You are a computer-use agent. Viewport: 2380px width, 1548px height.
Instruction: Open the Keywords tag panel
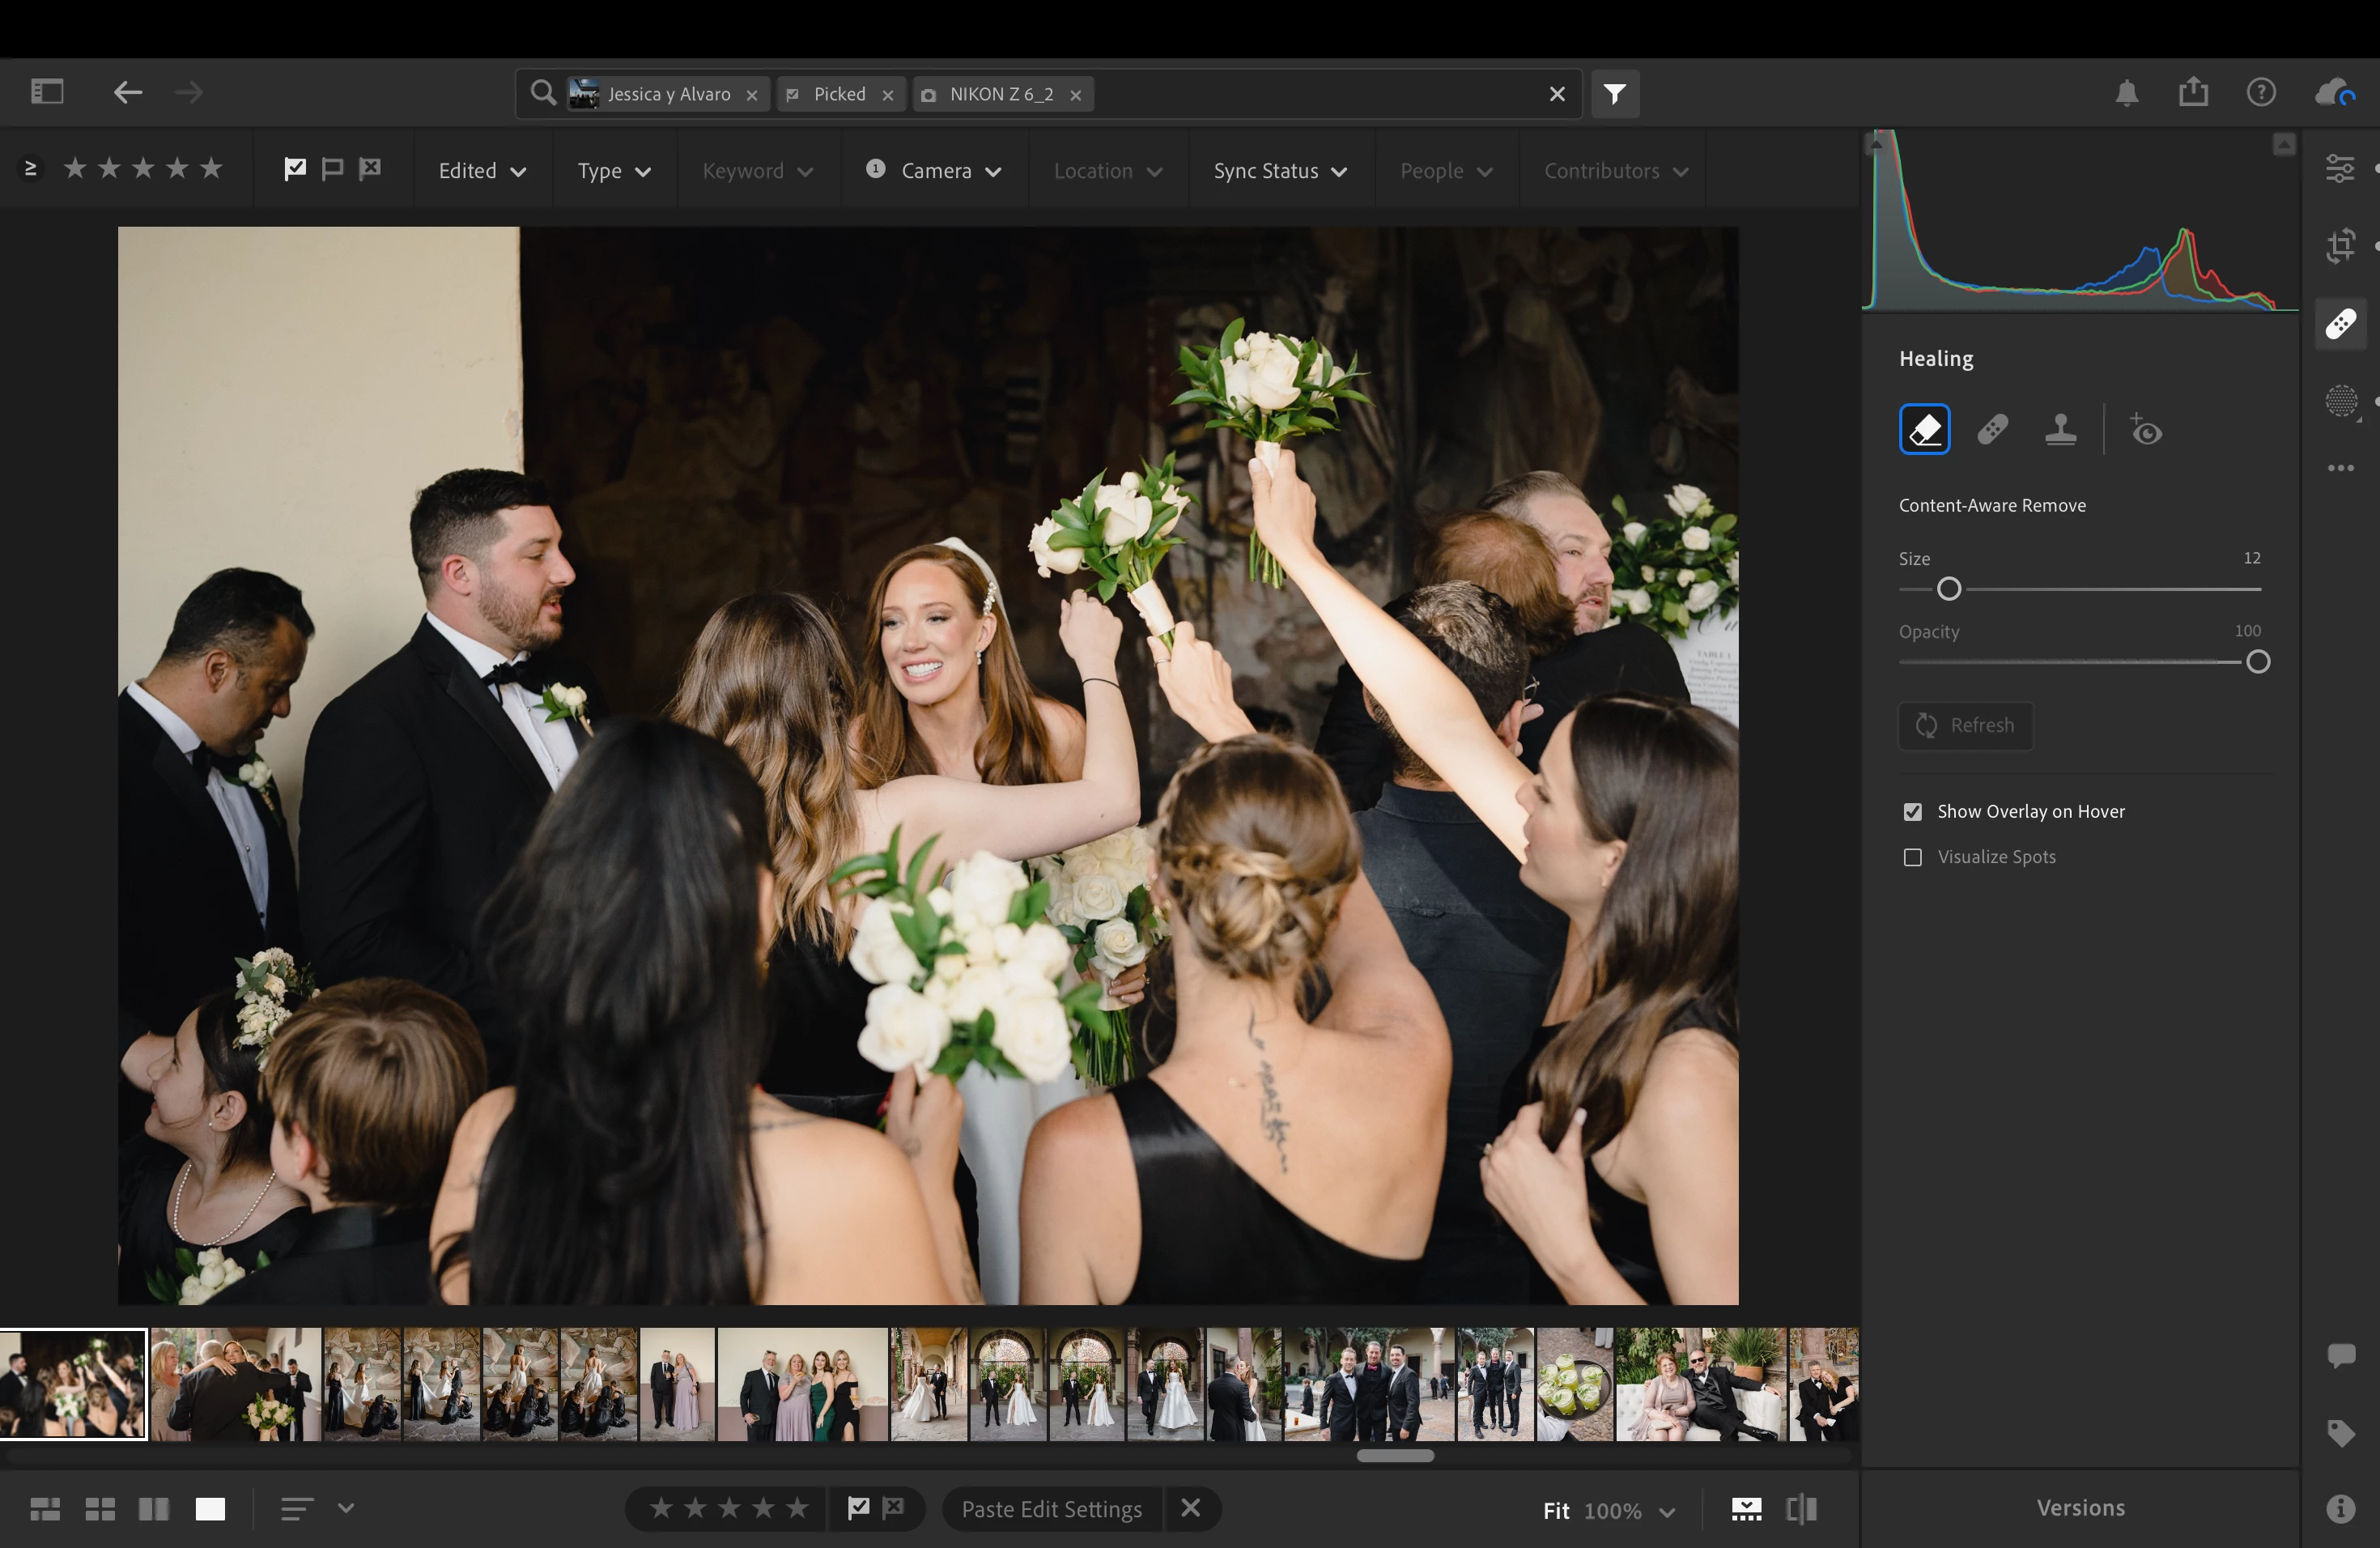(2340, 1433)
